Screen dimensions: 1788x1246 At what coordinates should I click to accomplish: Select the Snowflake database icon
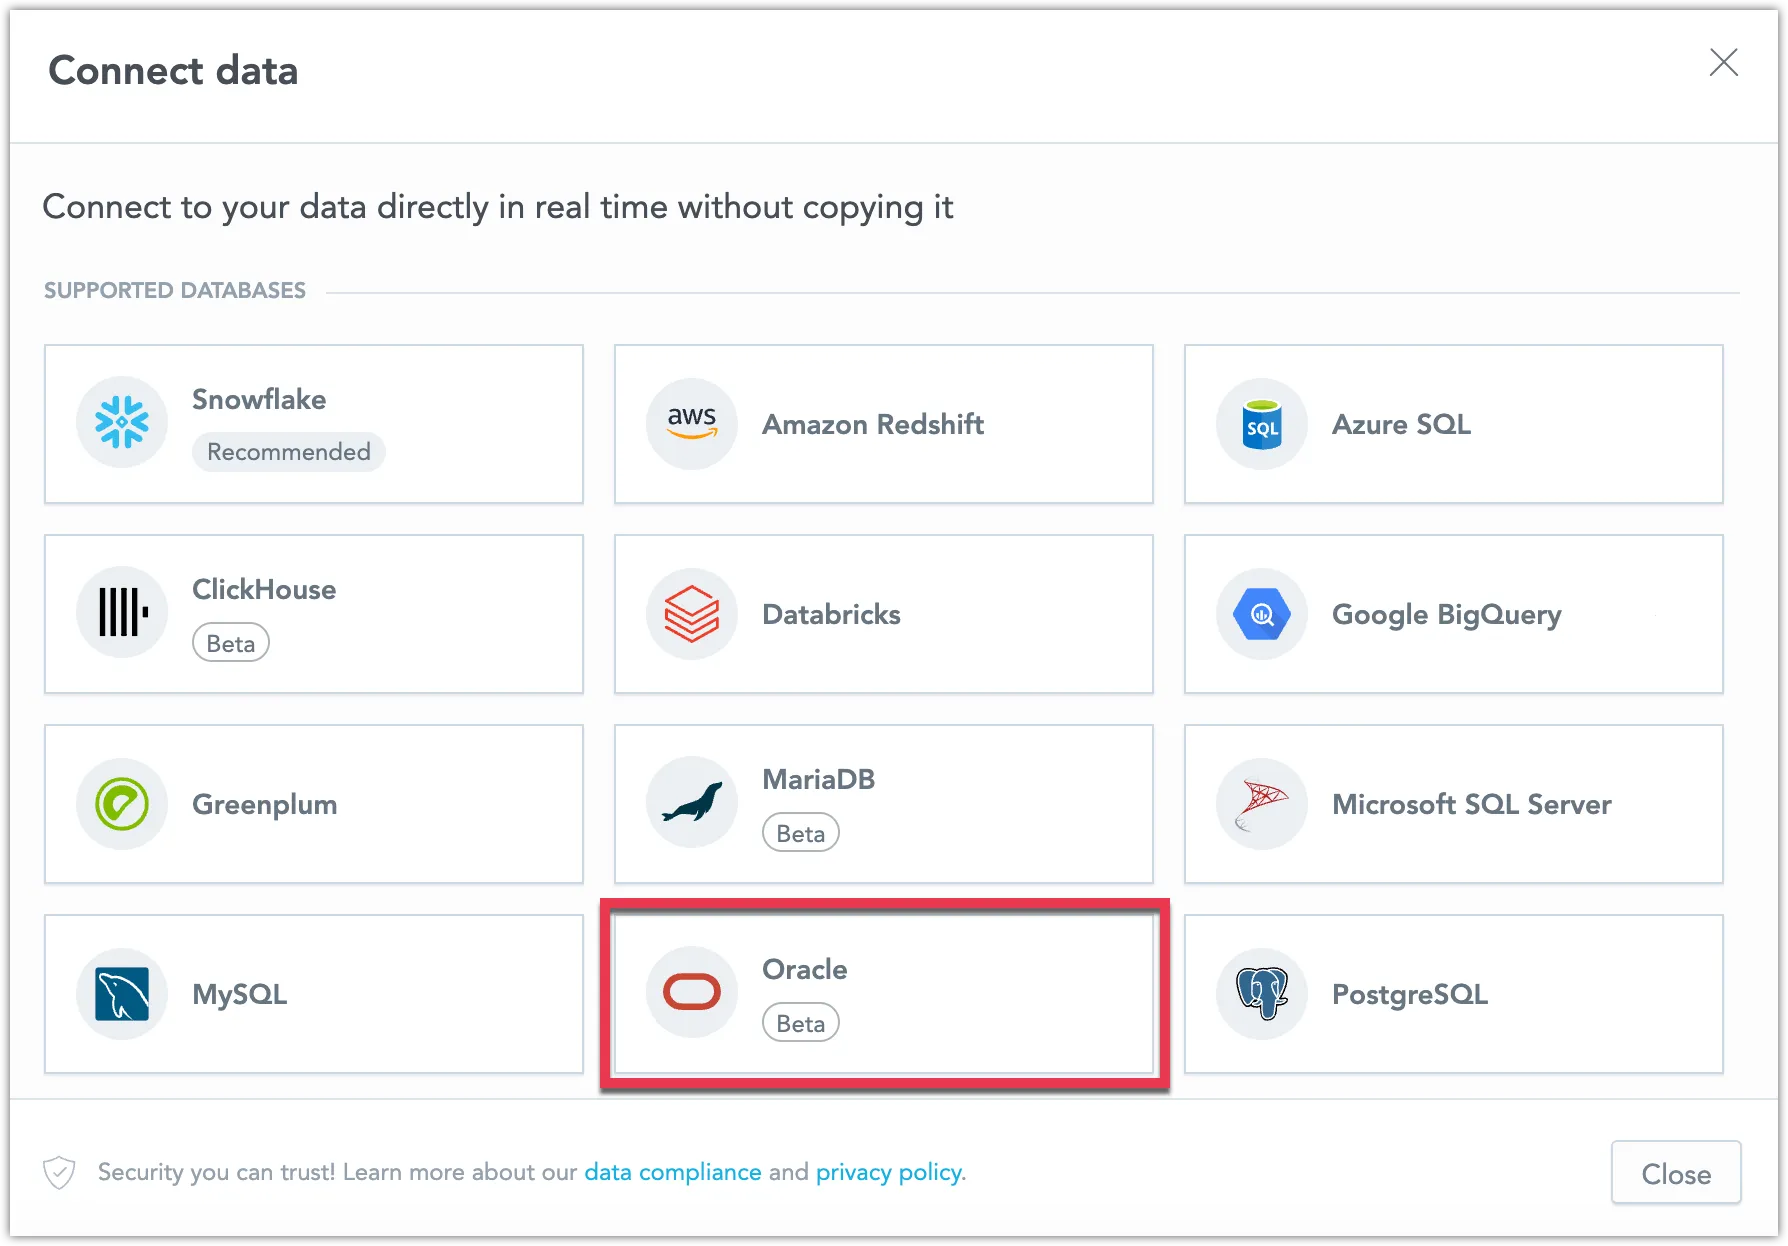click(x=121, y=422)
